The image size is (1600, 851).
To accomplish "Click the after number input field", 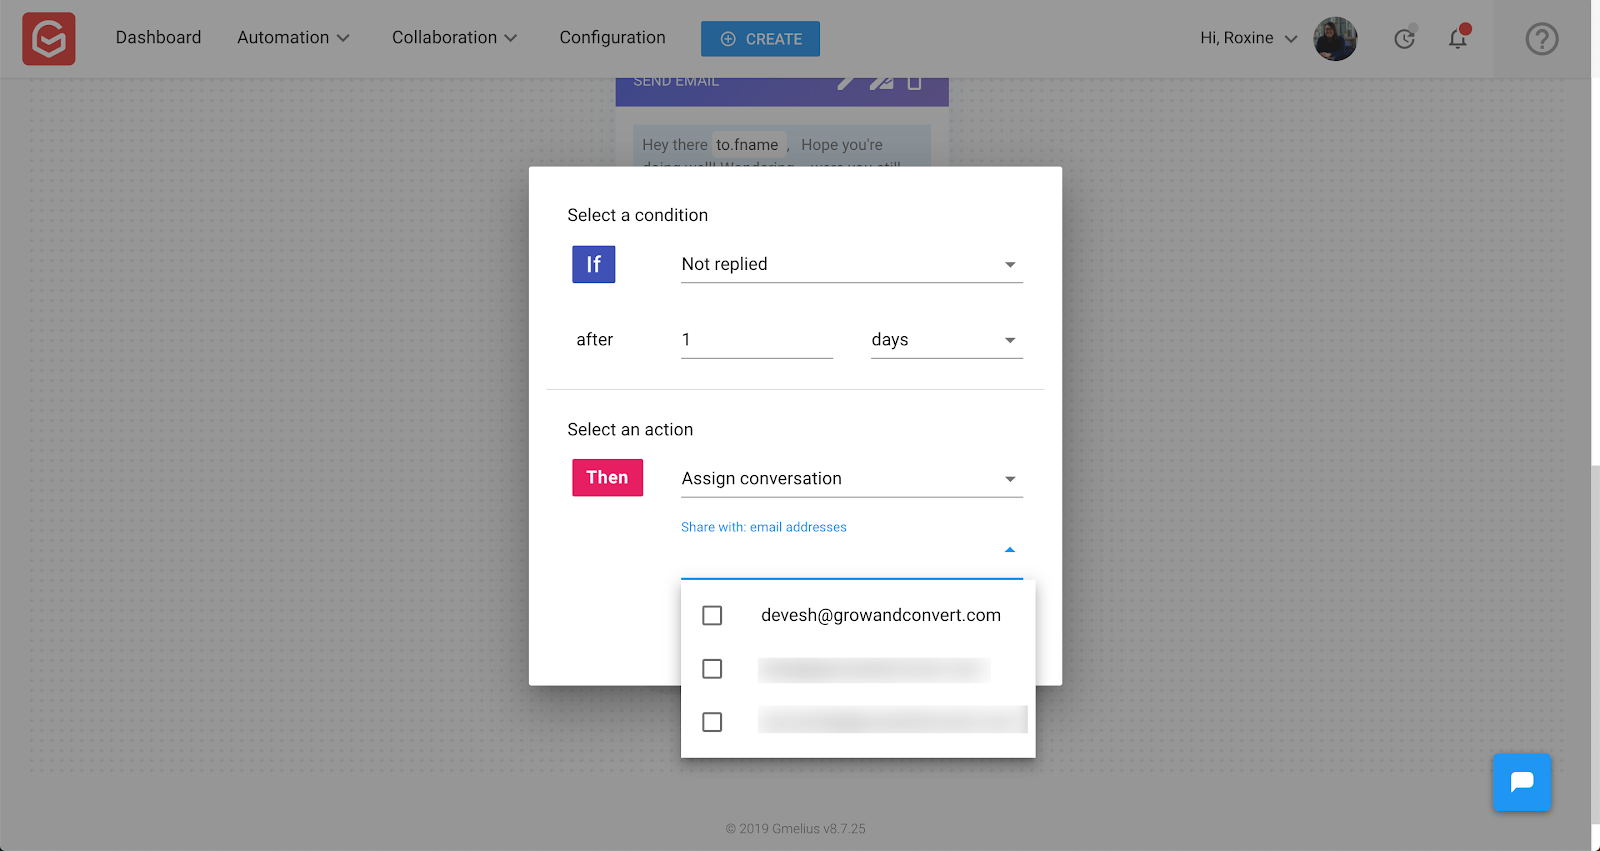I will coord(757,340).
